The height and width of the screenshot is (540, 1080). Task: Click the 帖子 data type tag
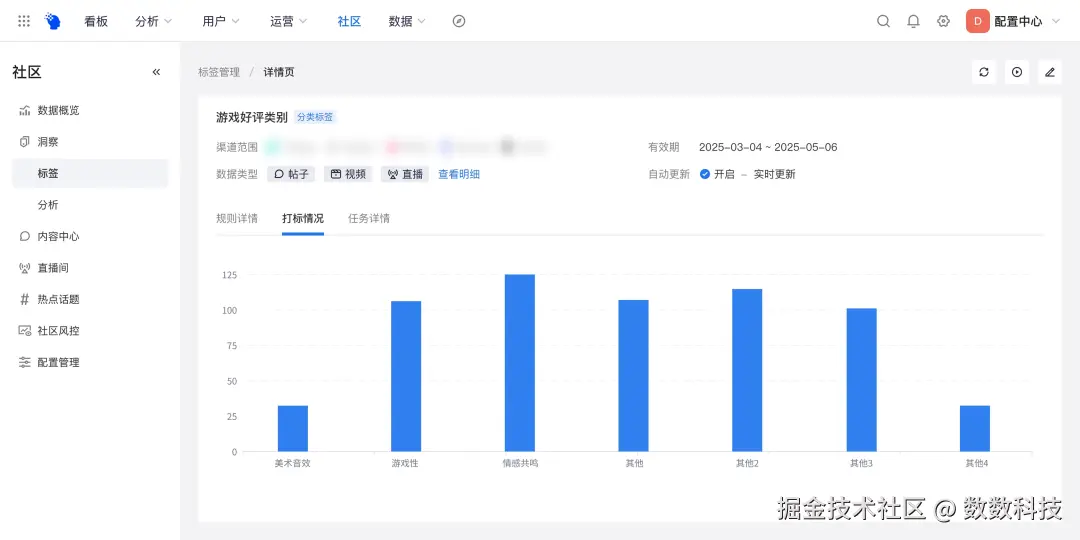coord(291,174)
